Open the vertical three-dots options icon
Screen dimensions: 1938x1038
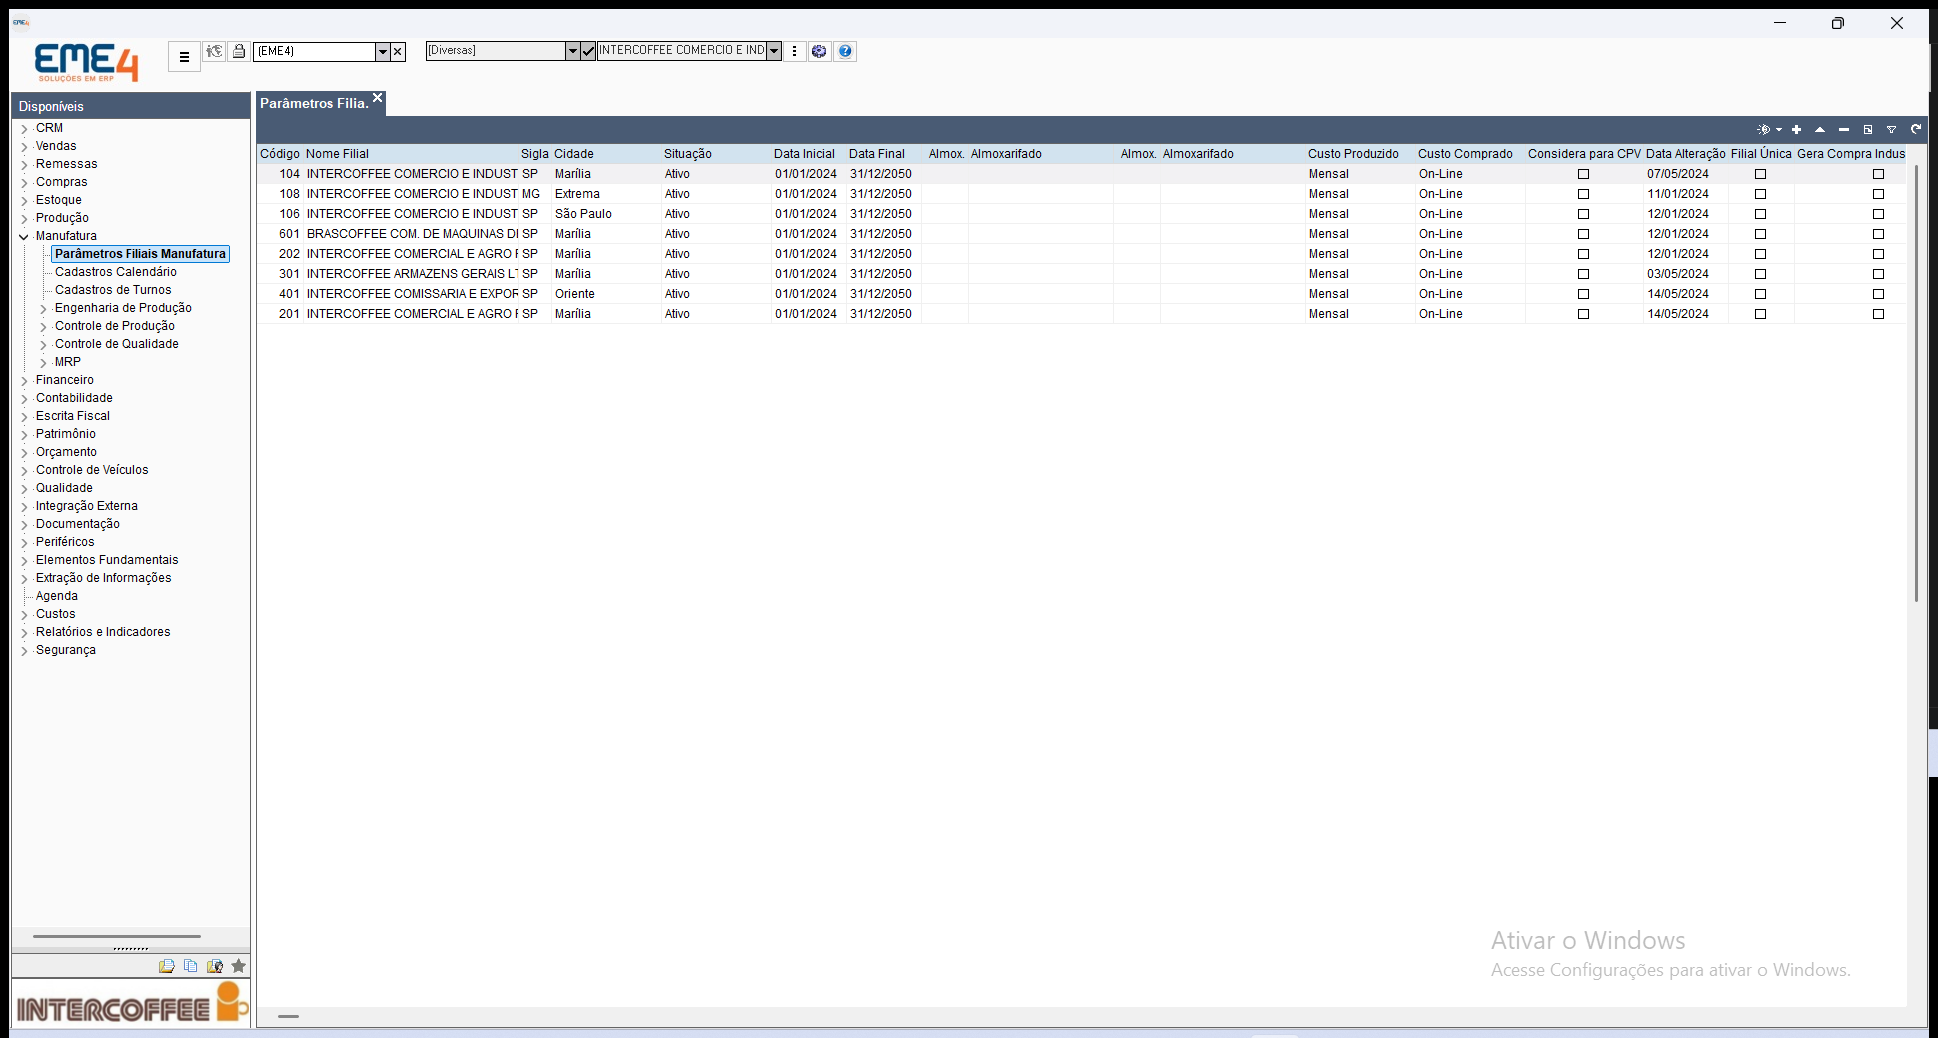click(x=795, y=51)
